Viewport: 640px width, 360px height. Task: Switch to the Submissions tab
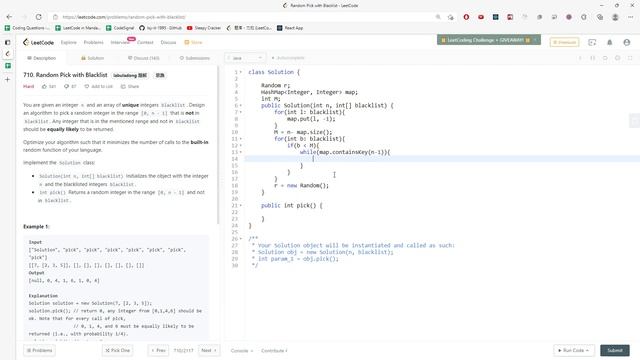click(195, 58)
